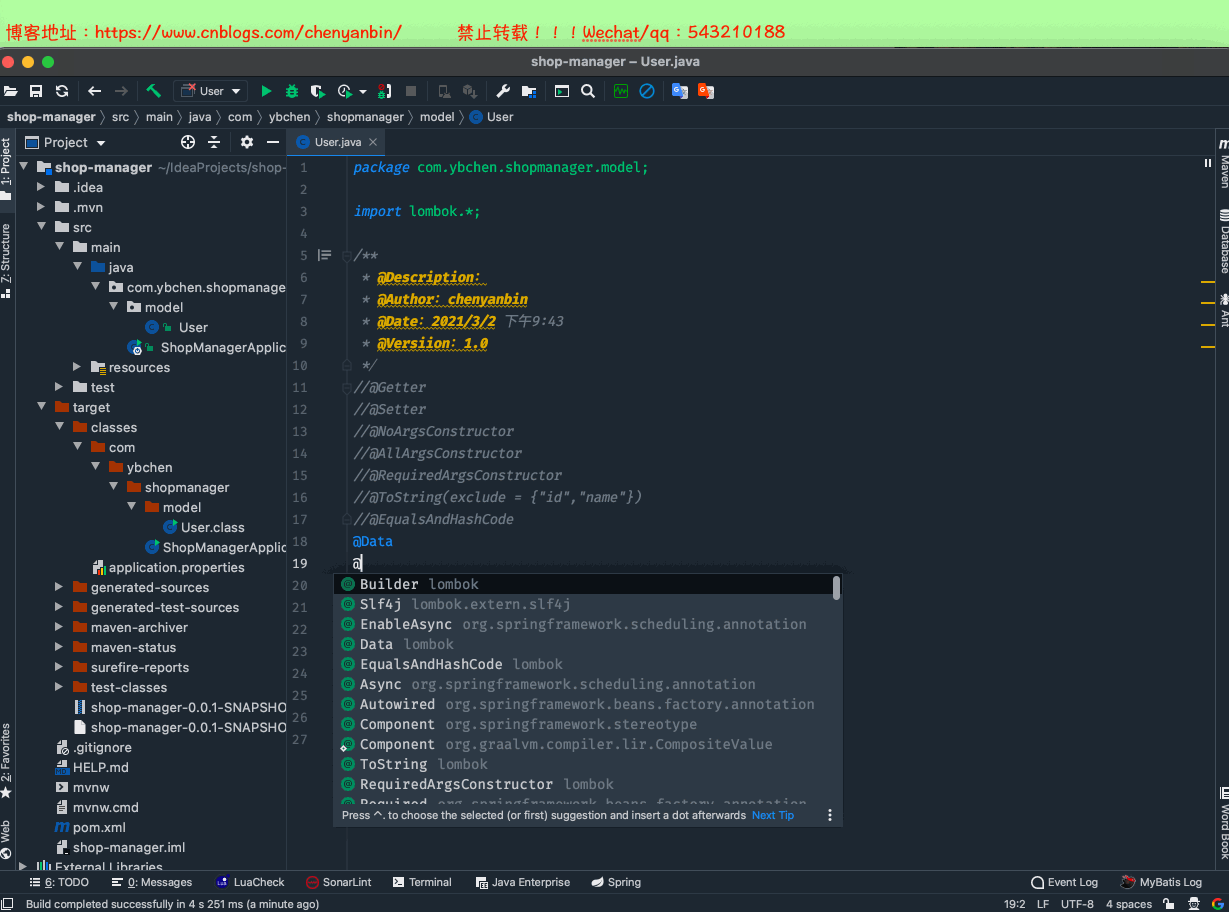Navigate back with the left arrow
1229x912 pixels.
click(95, 91)
